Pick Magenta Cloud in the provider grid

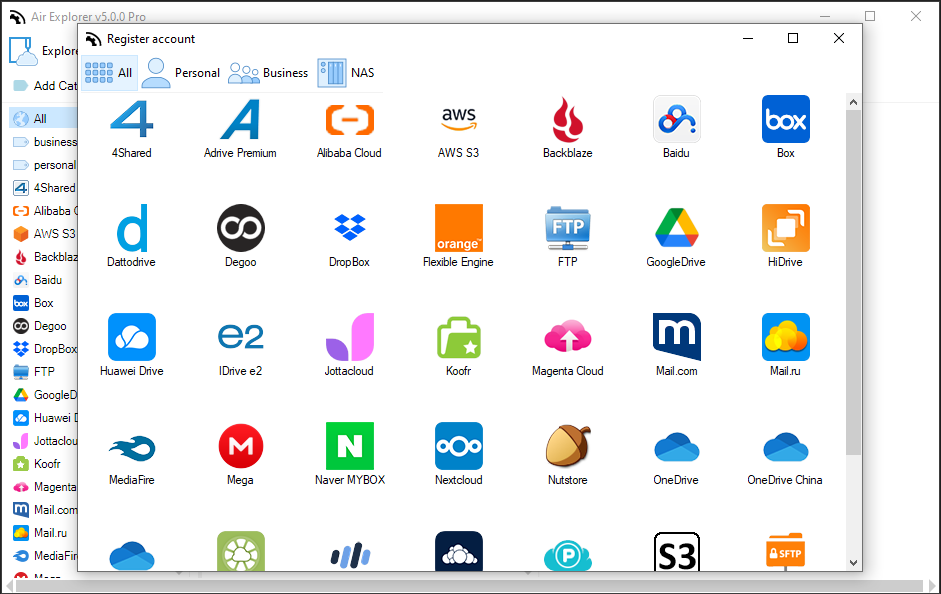point(568,337)
